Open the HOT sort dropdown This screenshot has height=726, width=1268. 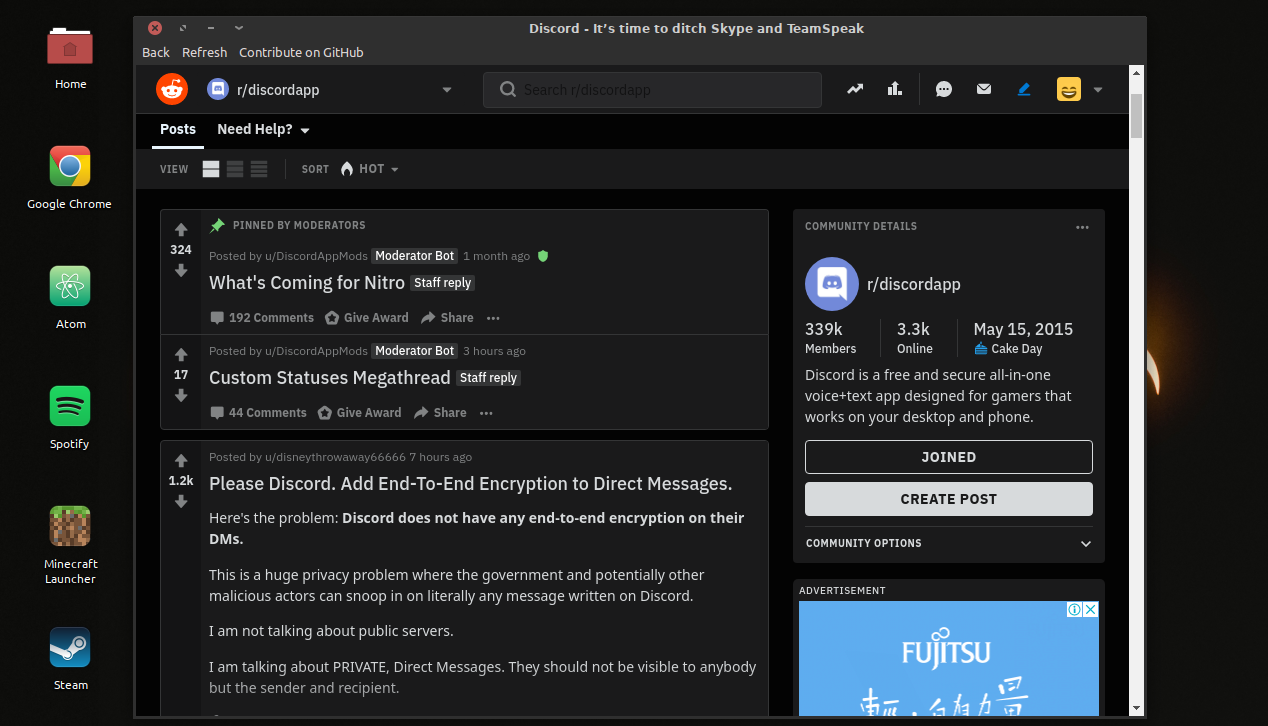coord(369,169)
